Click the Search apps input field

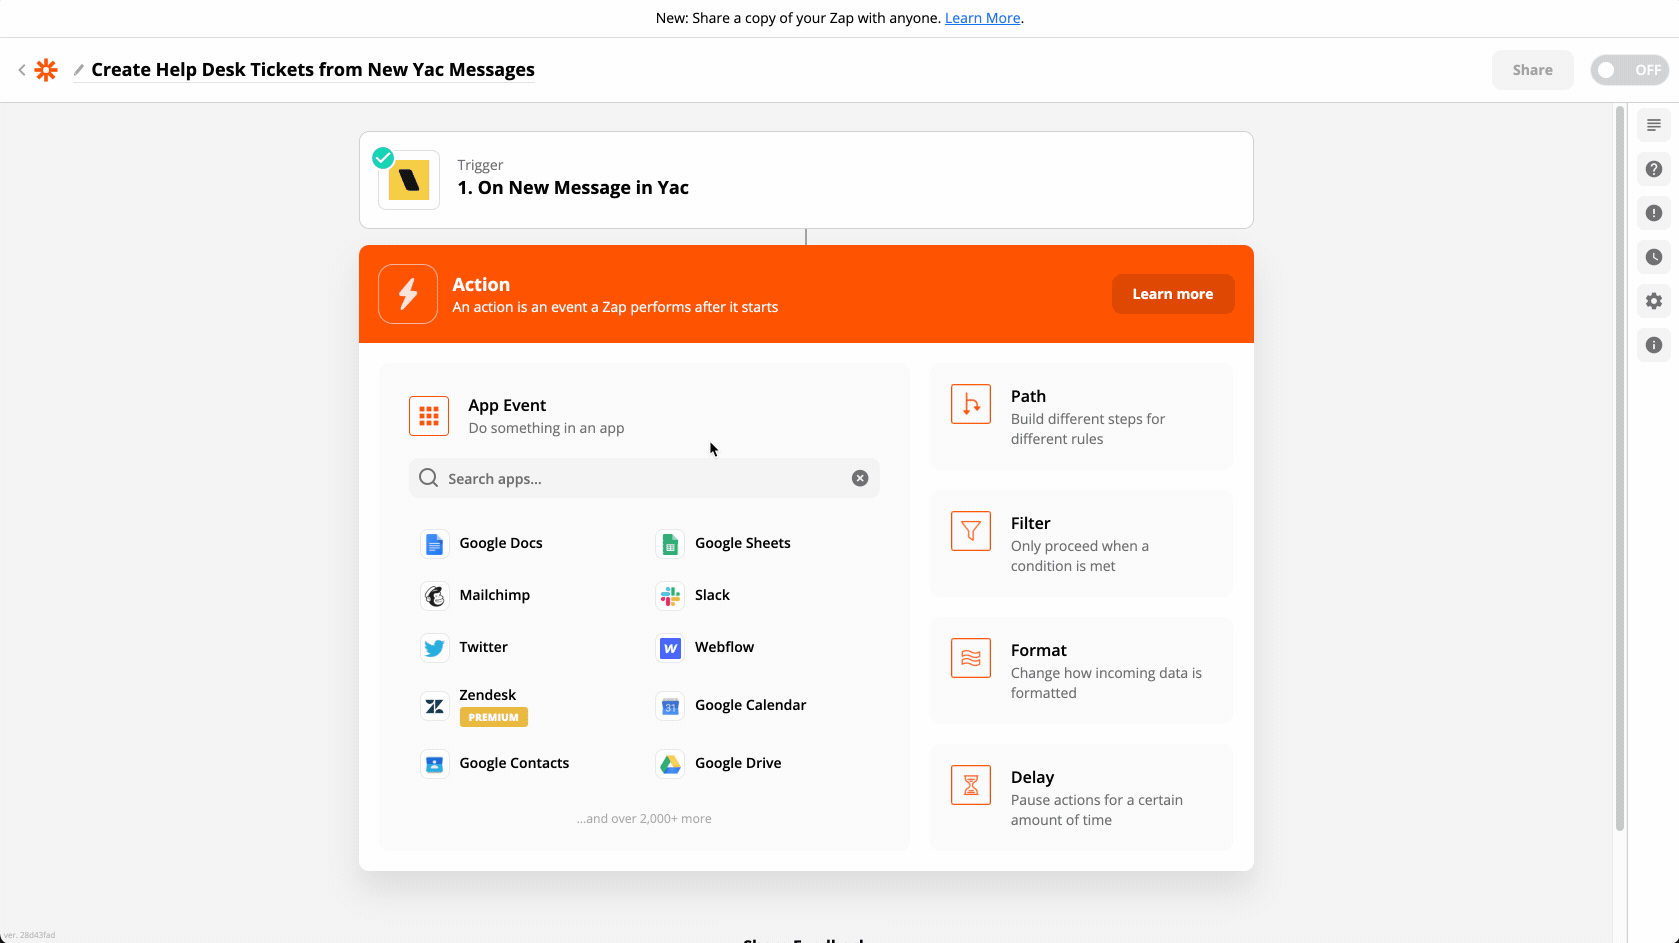[644, 478]
